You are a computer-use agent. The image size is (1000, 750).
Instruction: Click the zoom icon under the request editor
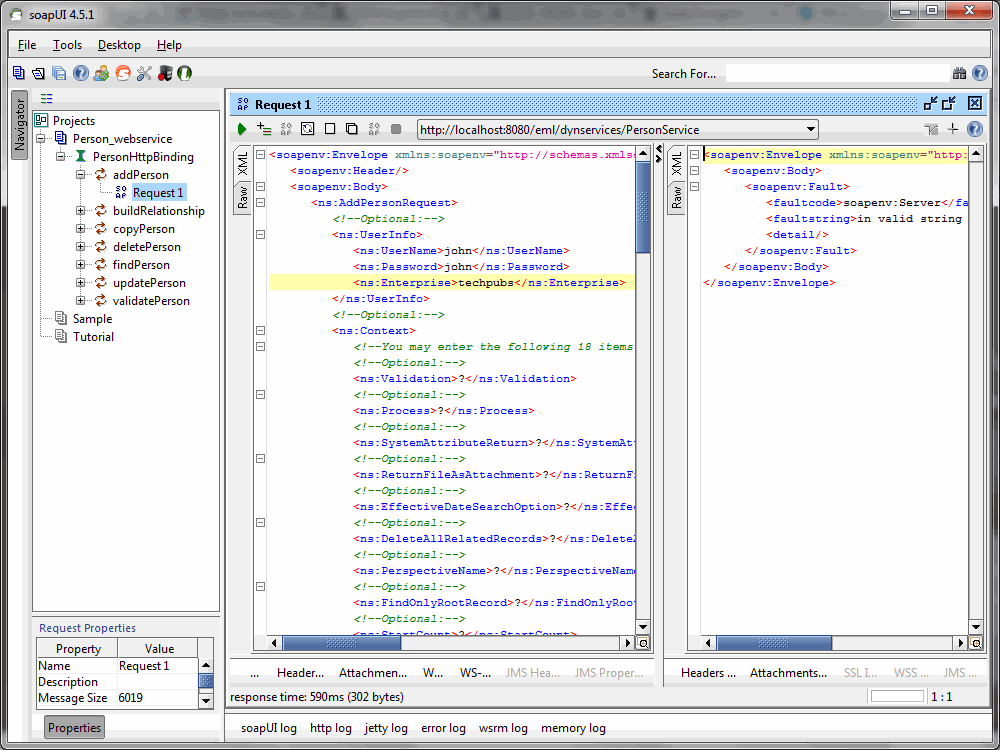(643, 643)
